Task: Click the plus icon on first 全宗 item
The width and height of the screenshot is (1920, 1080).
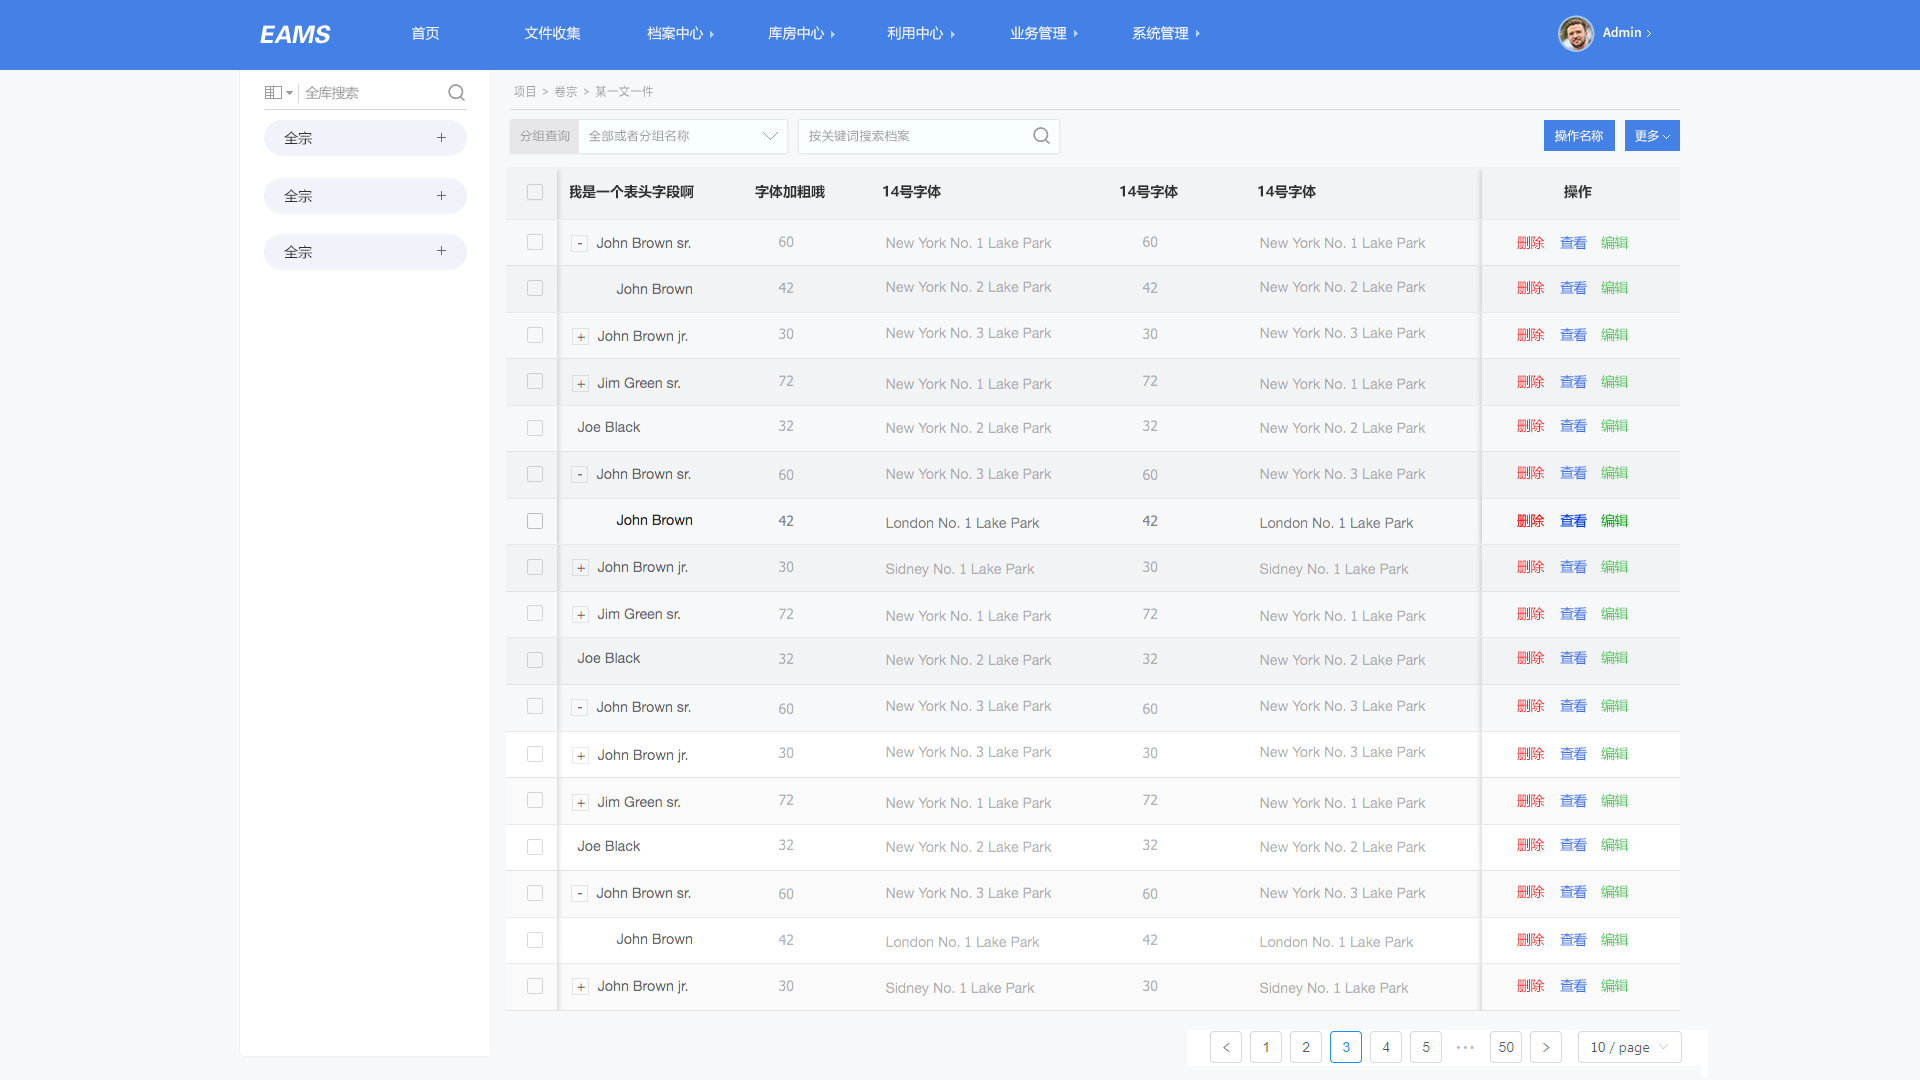Action: tap(441, 138)
